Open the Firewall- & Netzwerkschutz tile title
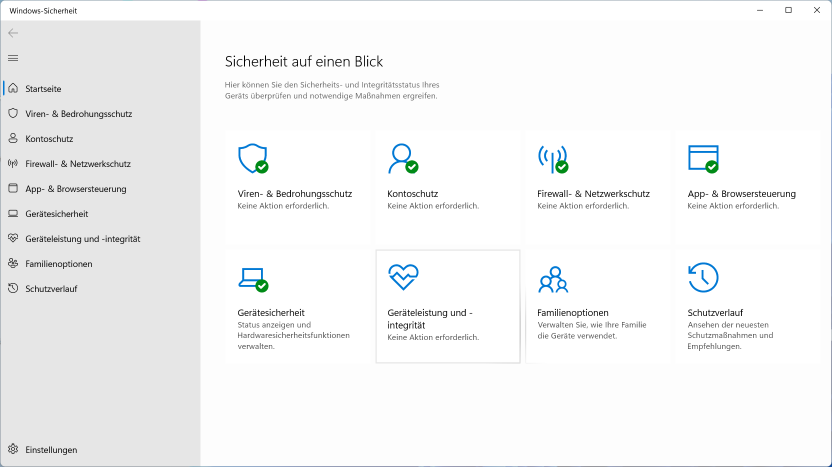This screenshot has width=832, height=467. [x=593, y=194]
